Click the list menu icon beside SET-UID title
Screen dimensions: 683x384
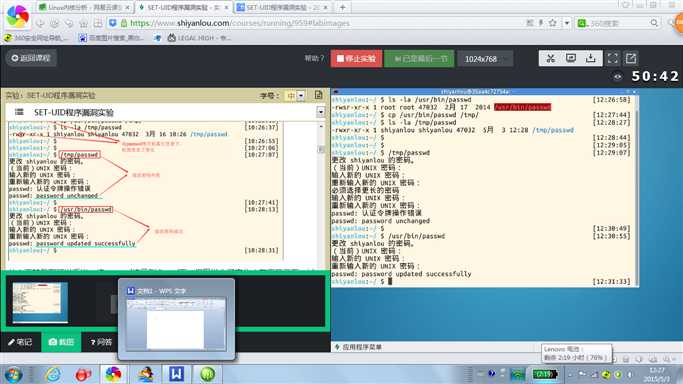[x=19, y=112]
